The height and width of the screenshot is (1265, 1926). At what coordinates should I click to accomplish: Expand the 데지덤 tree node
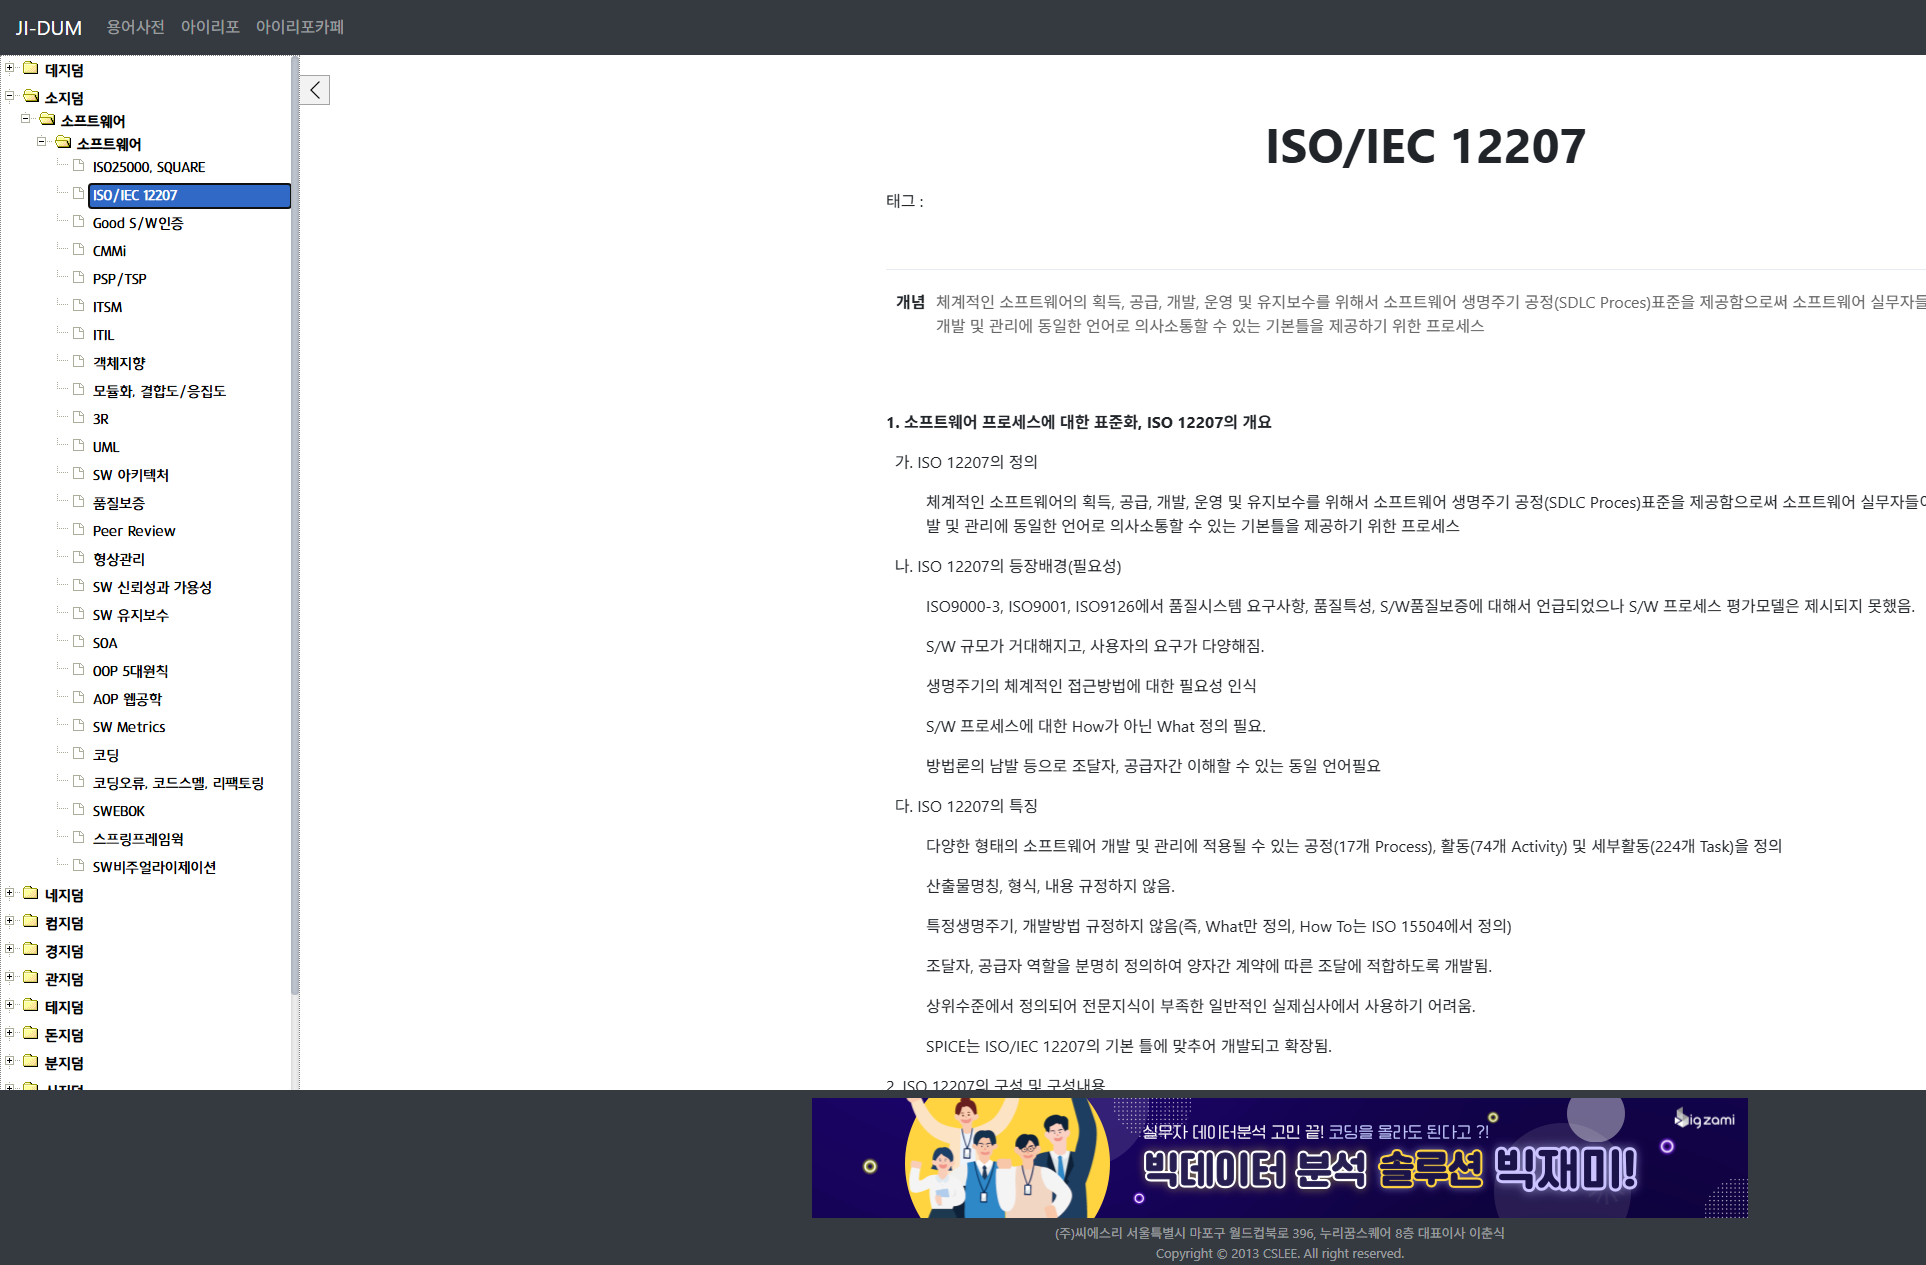click(x=10, y=68)
